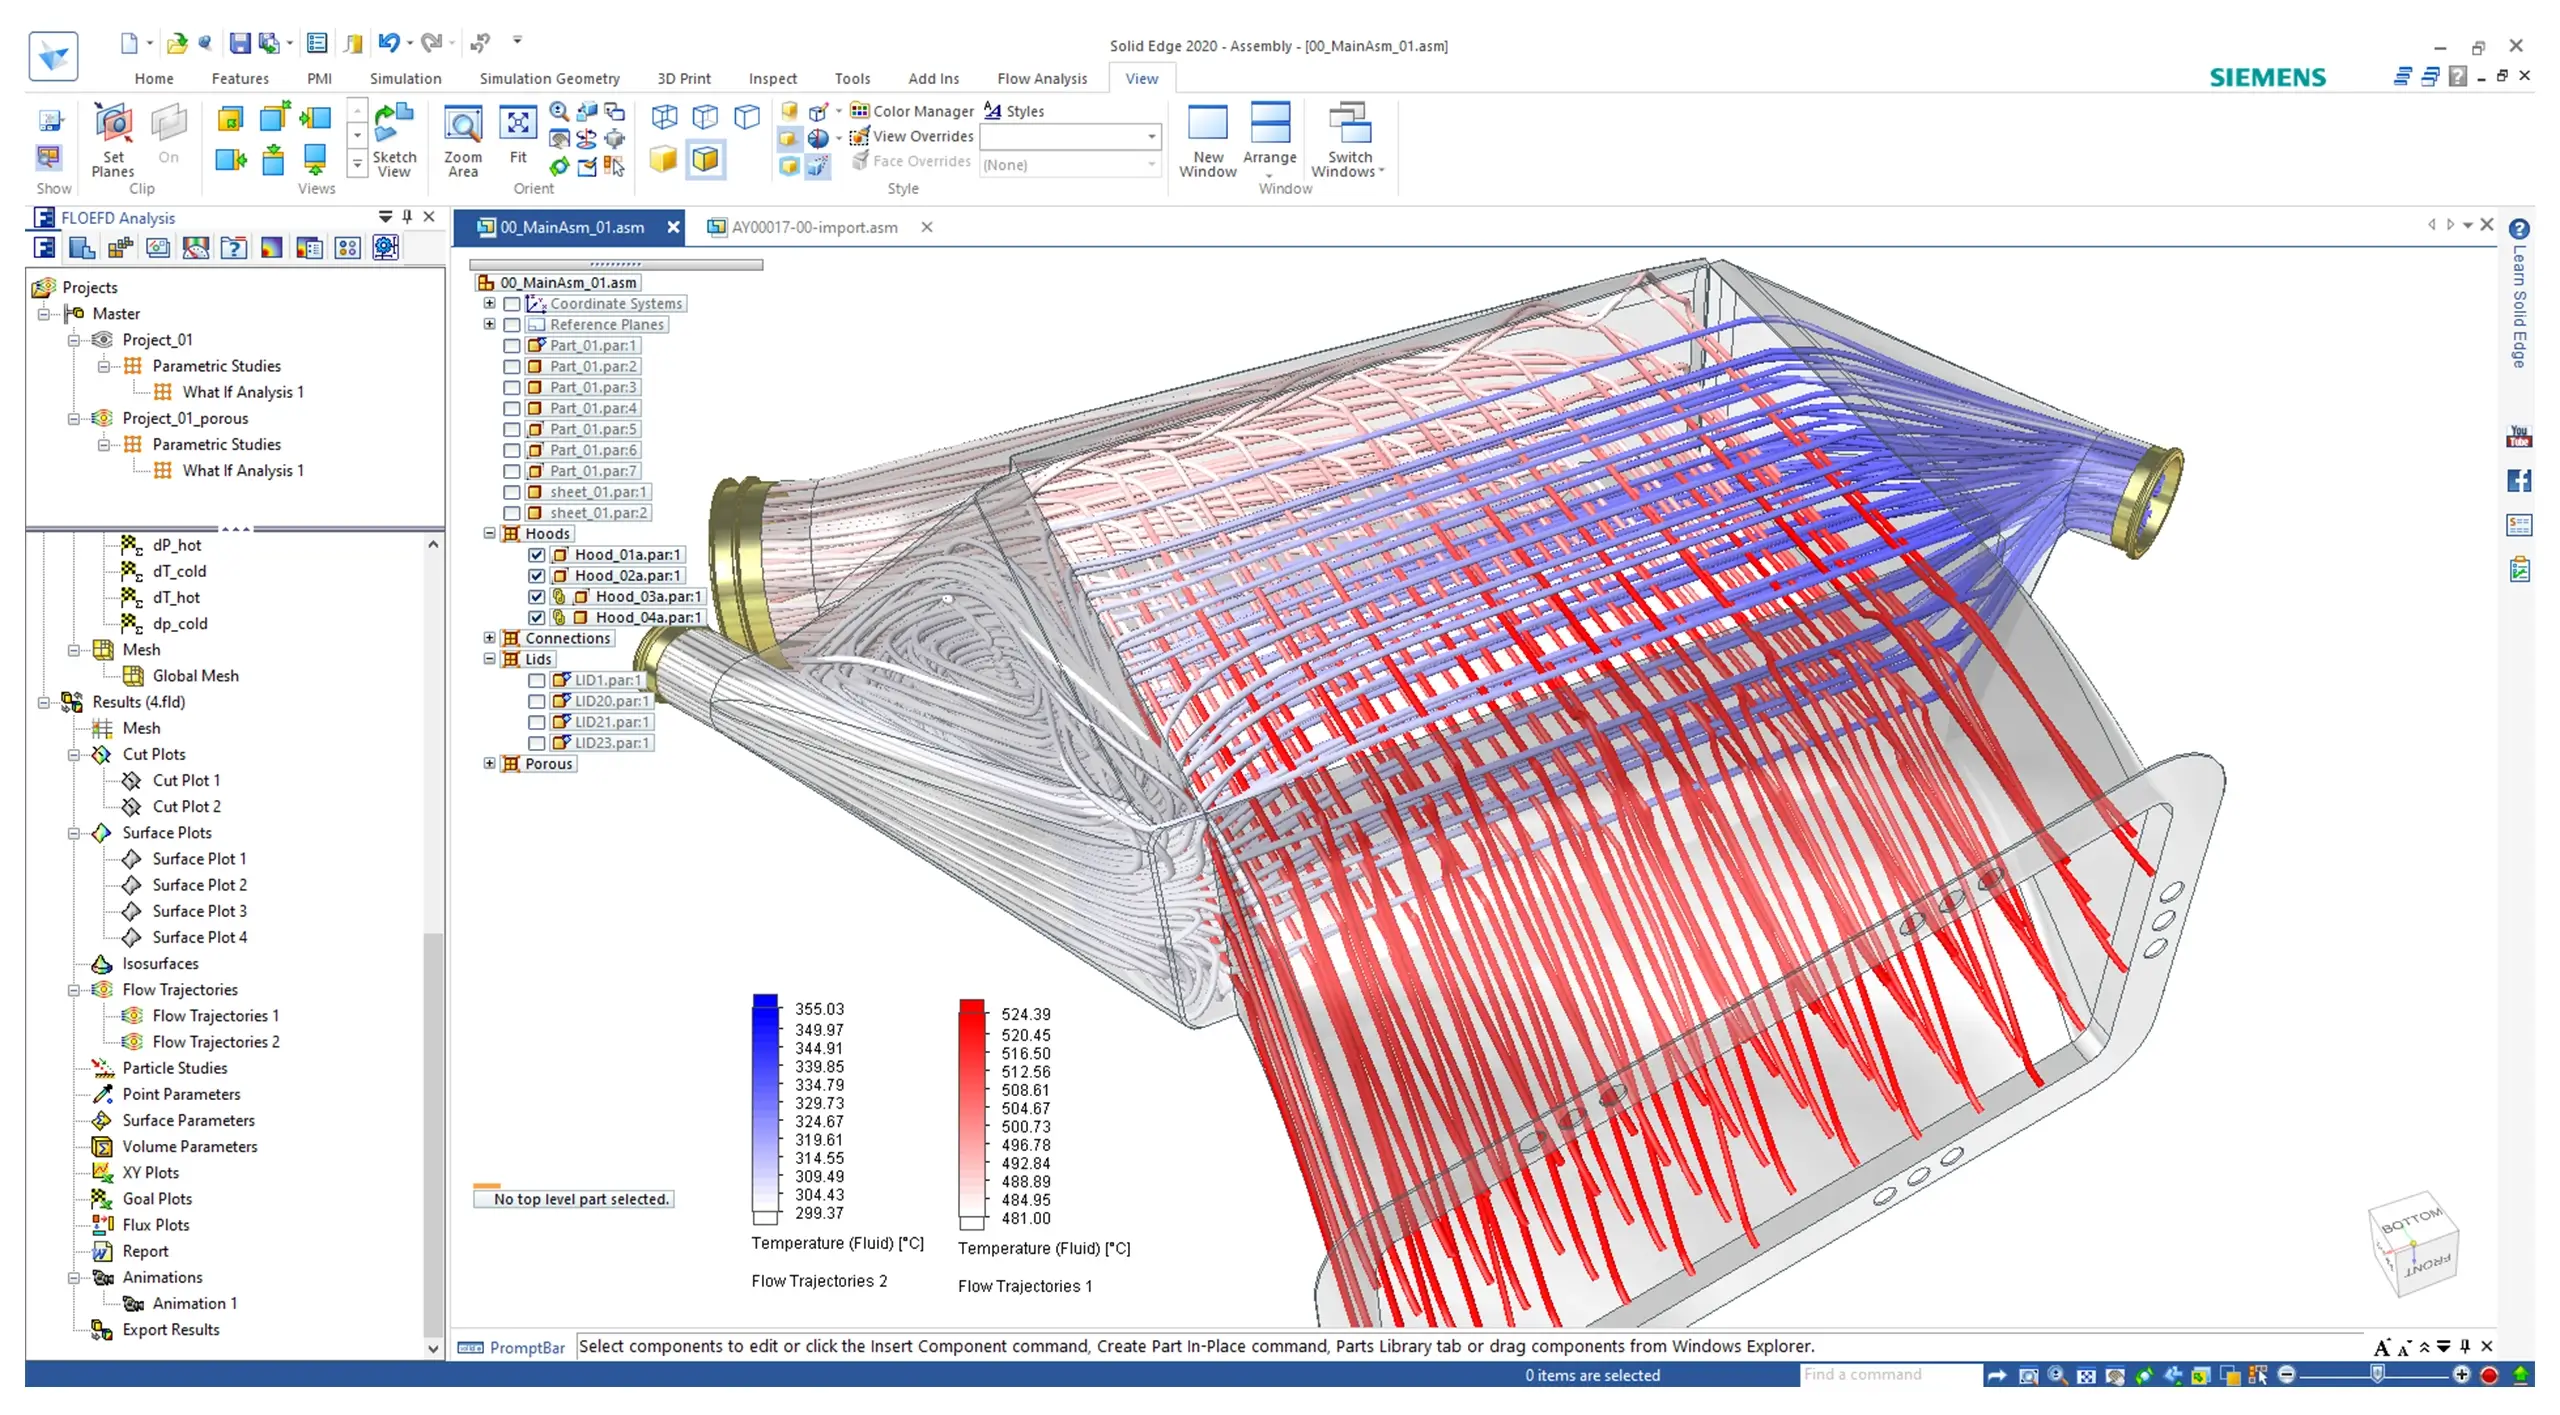Screen dimensions: 2560x1415
Task: Click the Cut Plot 1 icon
Action: [x=131, y=780]
